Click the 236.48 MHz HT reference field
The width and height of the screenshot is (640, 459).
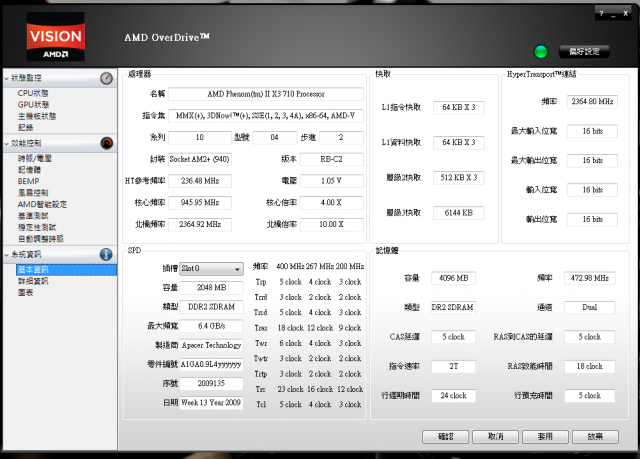200,181
